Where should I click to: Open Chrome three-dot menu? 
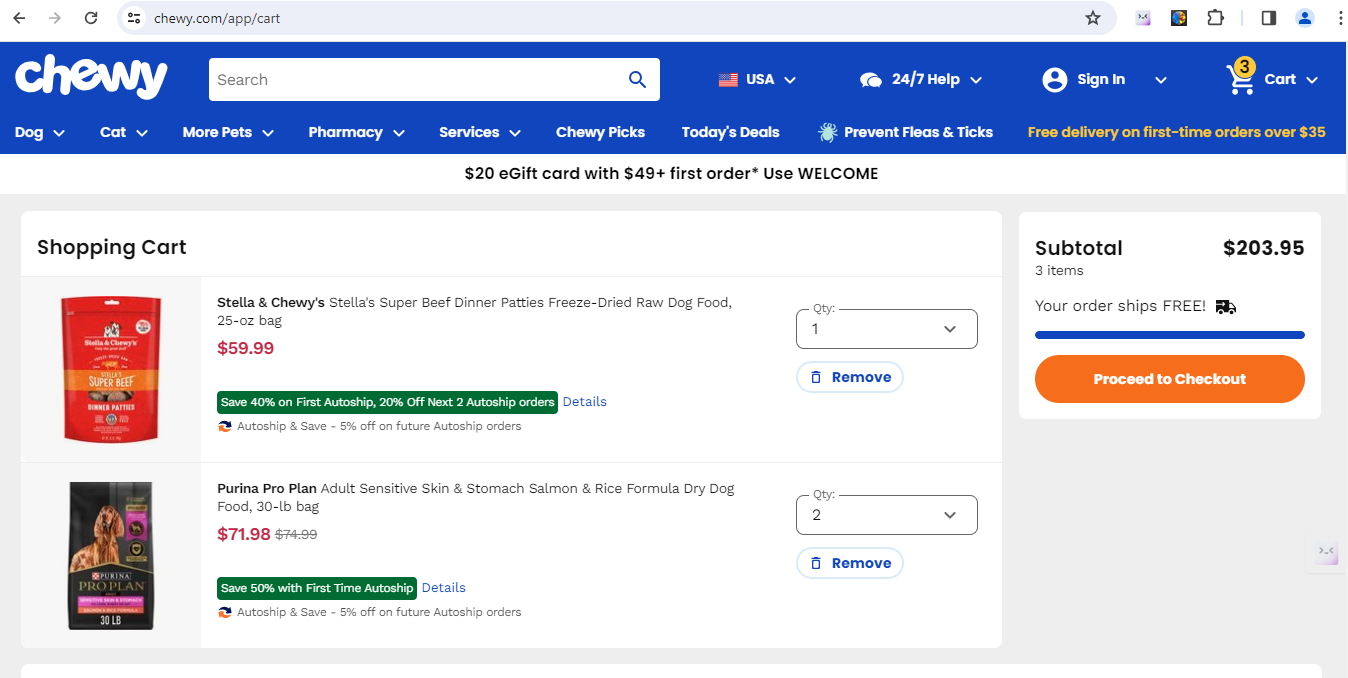click(1339, 18)
